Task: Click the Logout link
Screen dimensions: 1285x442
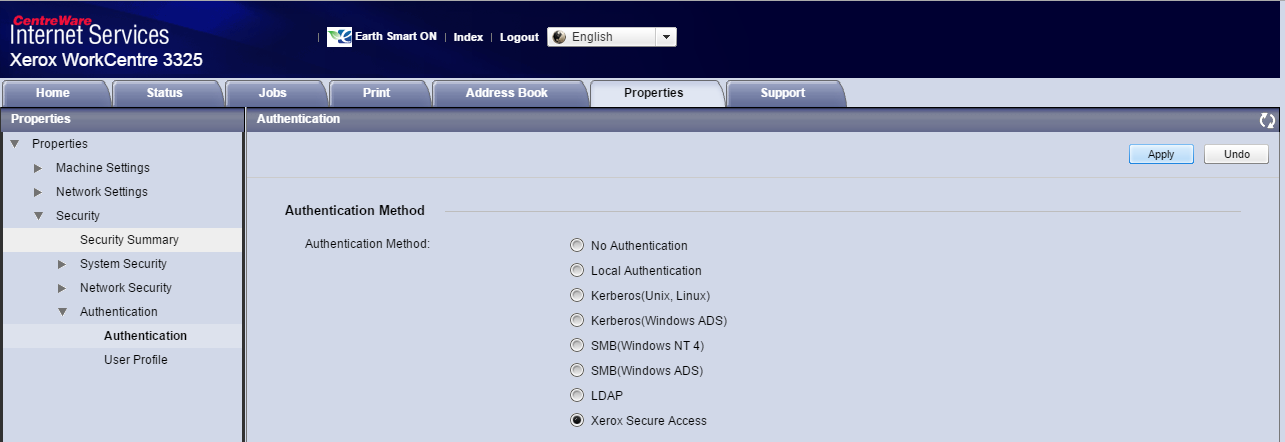Action: pos(519,37)
